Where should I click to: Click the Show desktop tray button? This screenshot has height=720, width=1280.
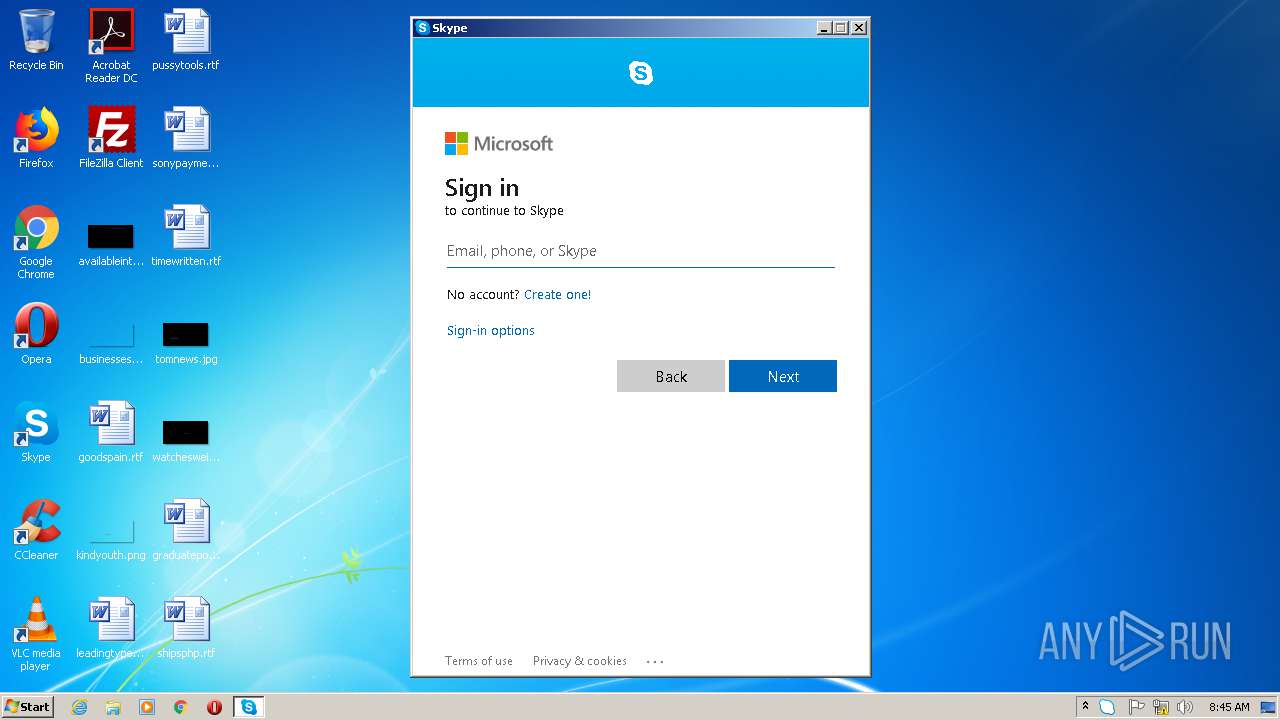1268,707
